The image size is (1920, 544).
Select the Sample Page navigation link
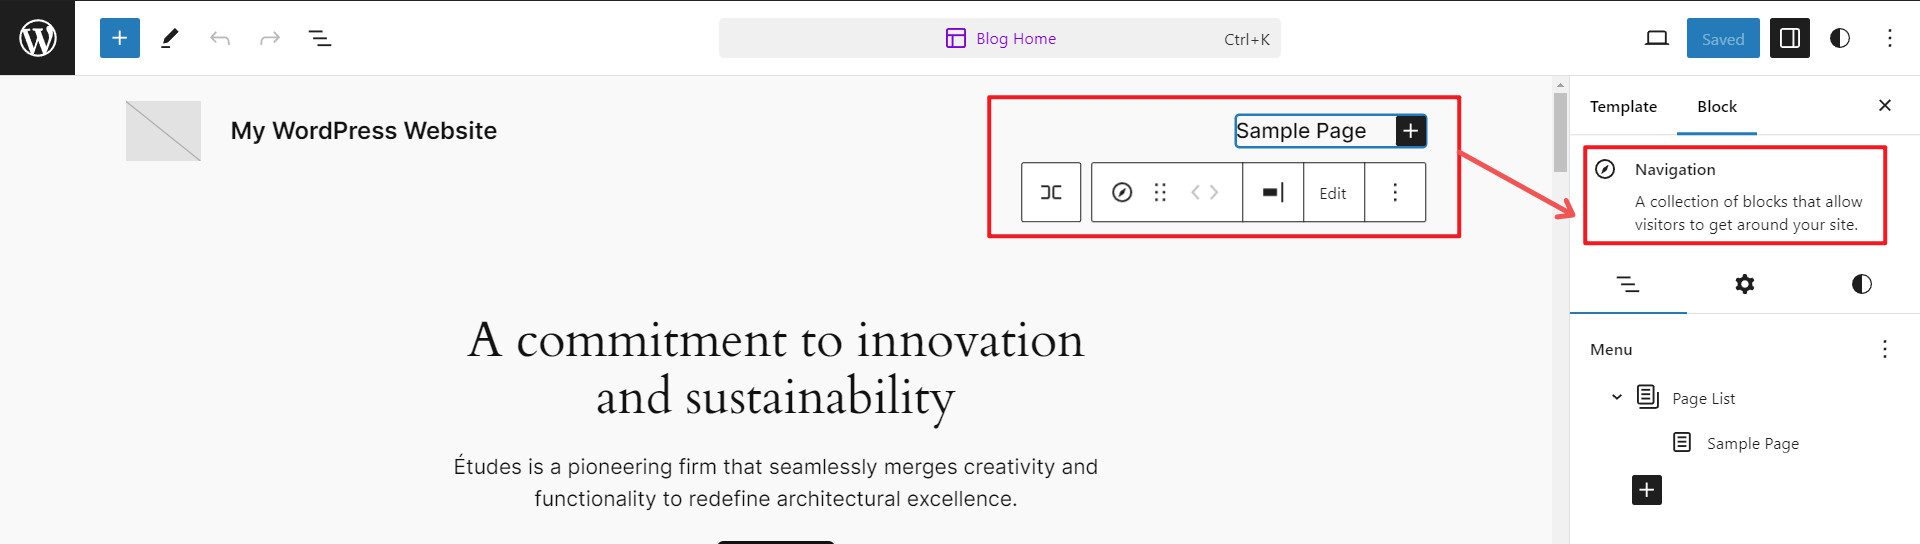(1301, 131)
